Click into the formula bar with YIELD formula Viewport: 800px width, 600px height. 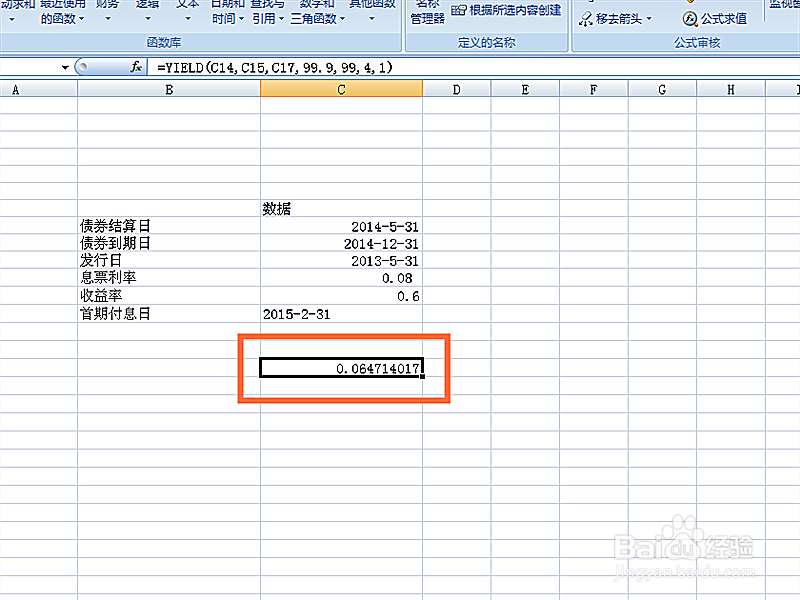coord(473,67)
